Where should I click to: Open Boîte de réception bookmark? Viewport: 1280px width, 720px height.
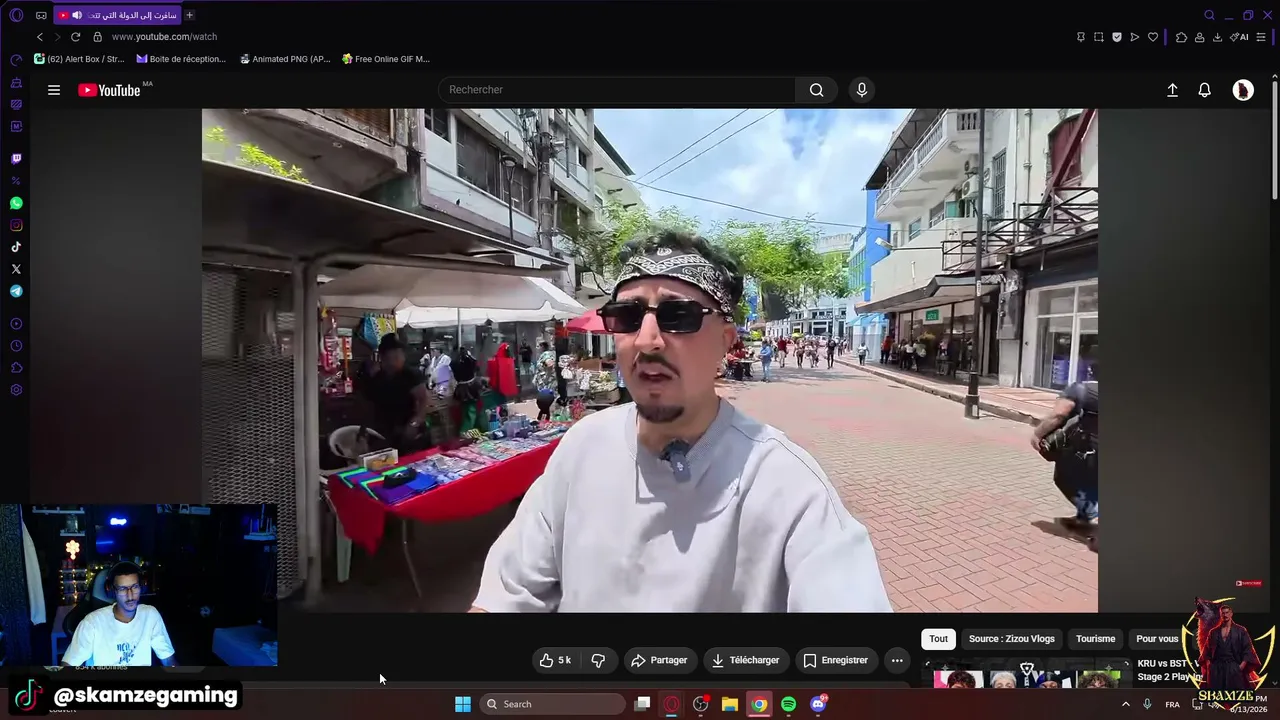click(181, 59)
